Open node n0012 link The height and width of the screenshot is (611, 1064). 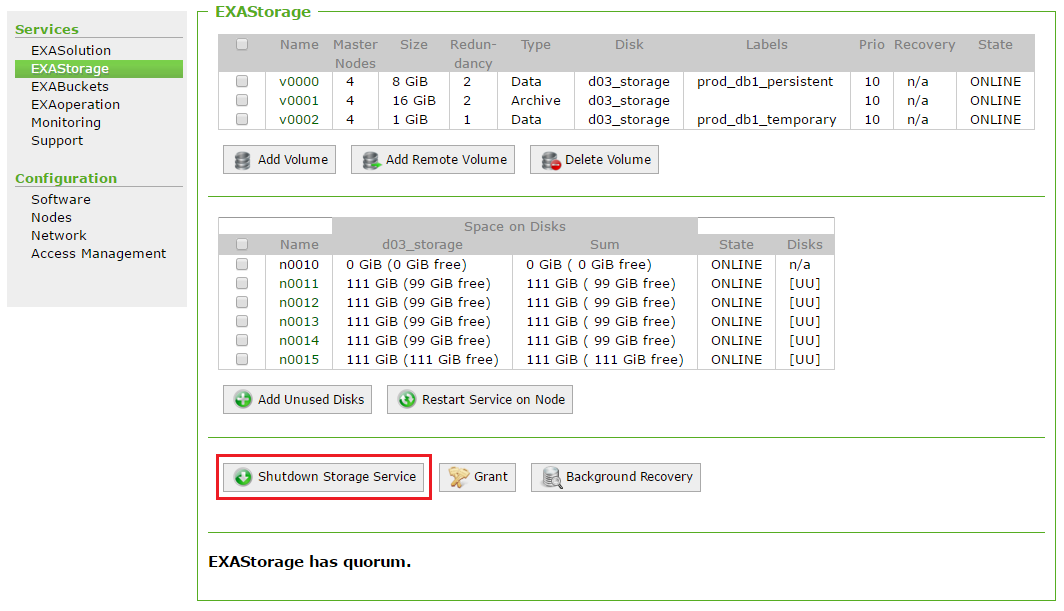(299, 303)
